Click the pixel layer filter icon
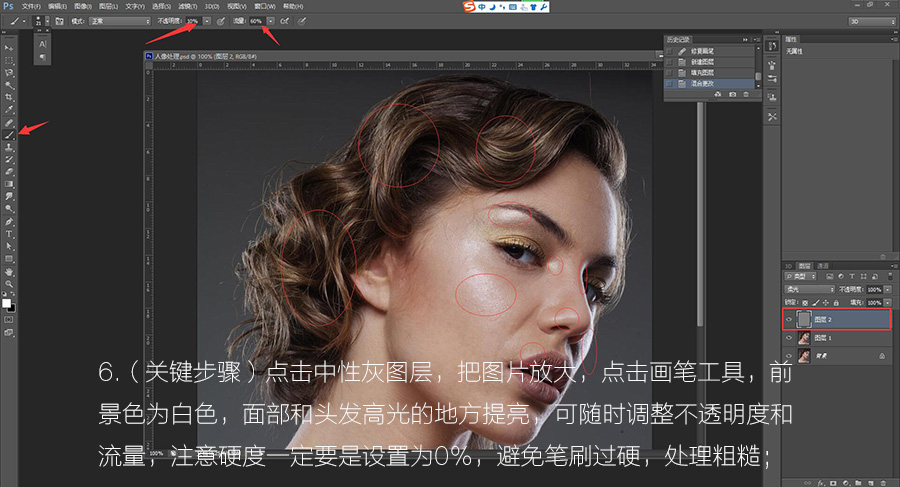This screenshot has width=900, height=487. [829, 276]
